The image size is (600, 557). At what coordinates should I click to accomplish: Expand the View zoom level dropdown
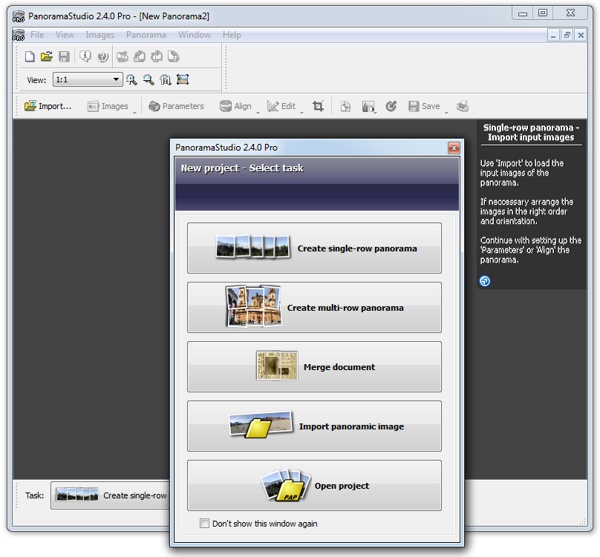[x=117, y=80]
